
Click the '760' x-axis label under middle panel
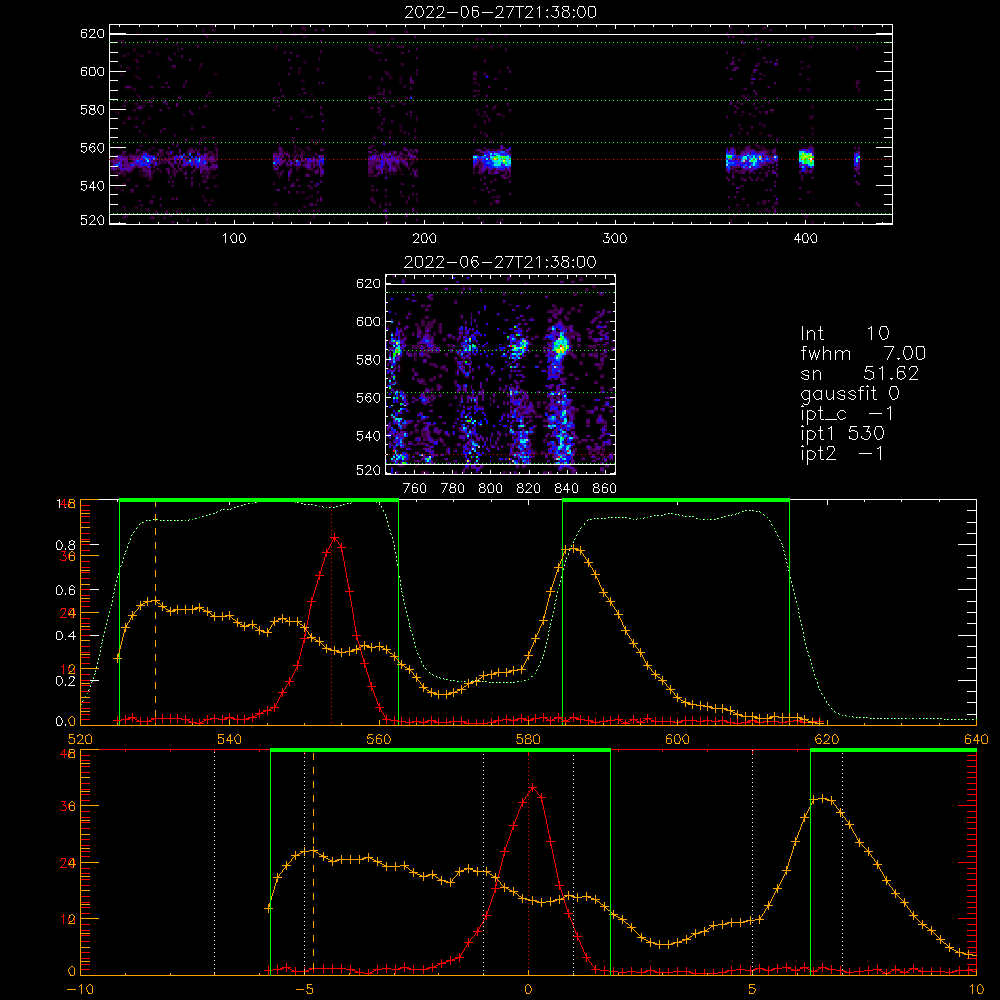415,489
